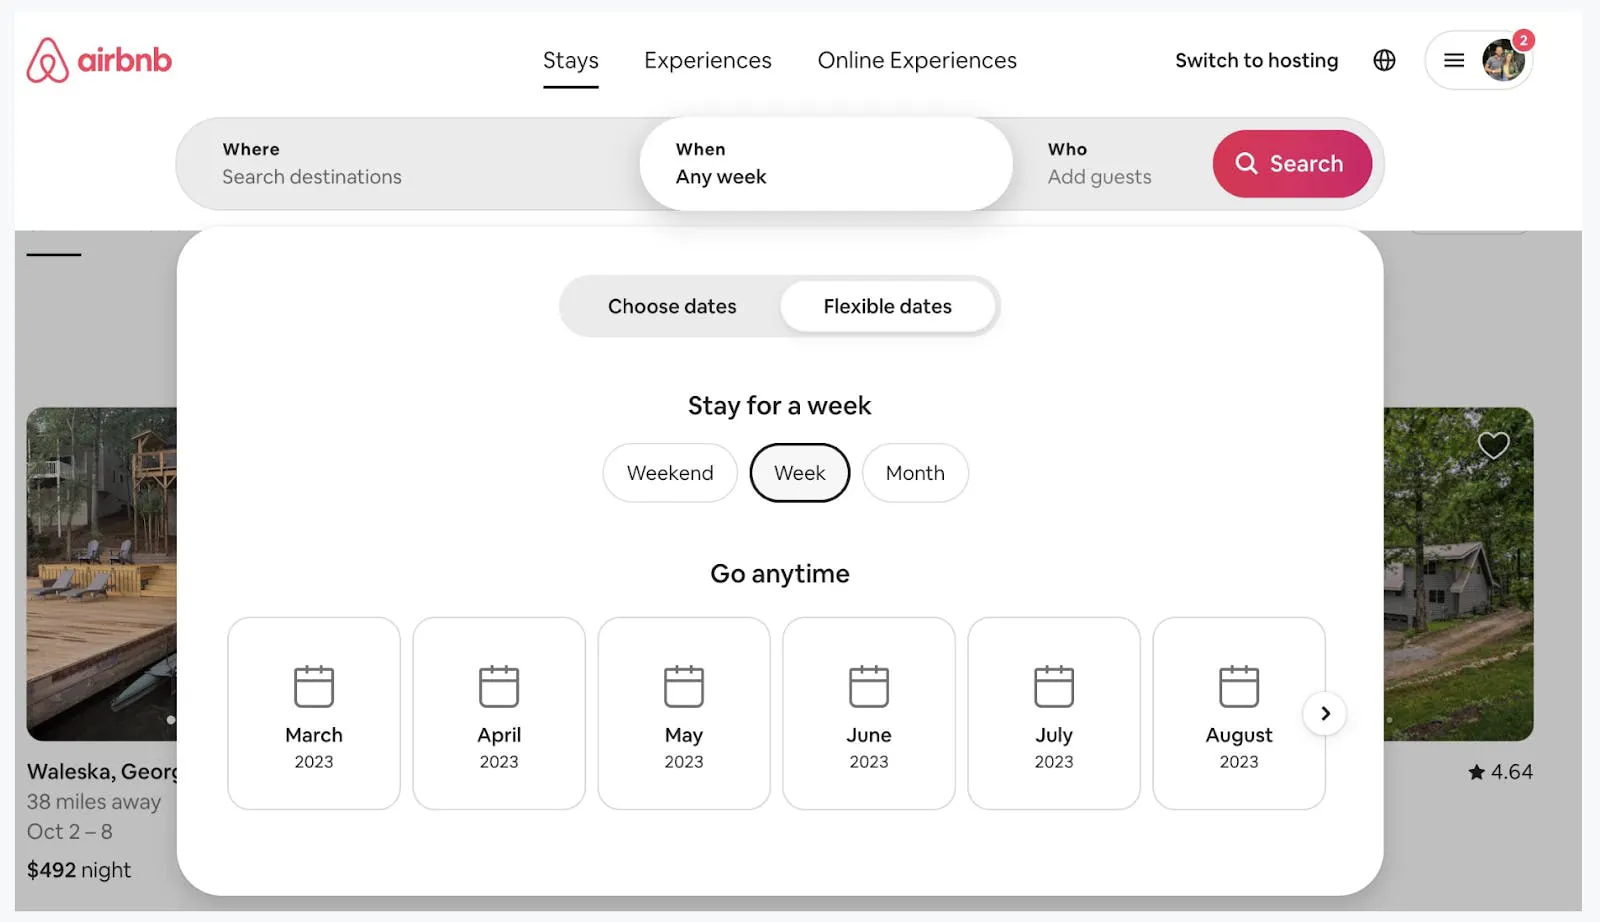Click the red Search button
The height and width of the screenshot is (922, 1600).
pyautogui.click(x=1292, y=164)
